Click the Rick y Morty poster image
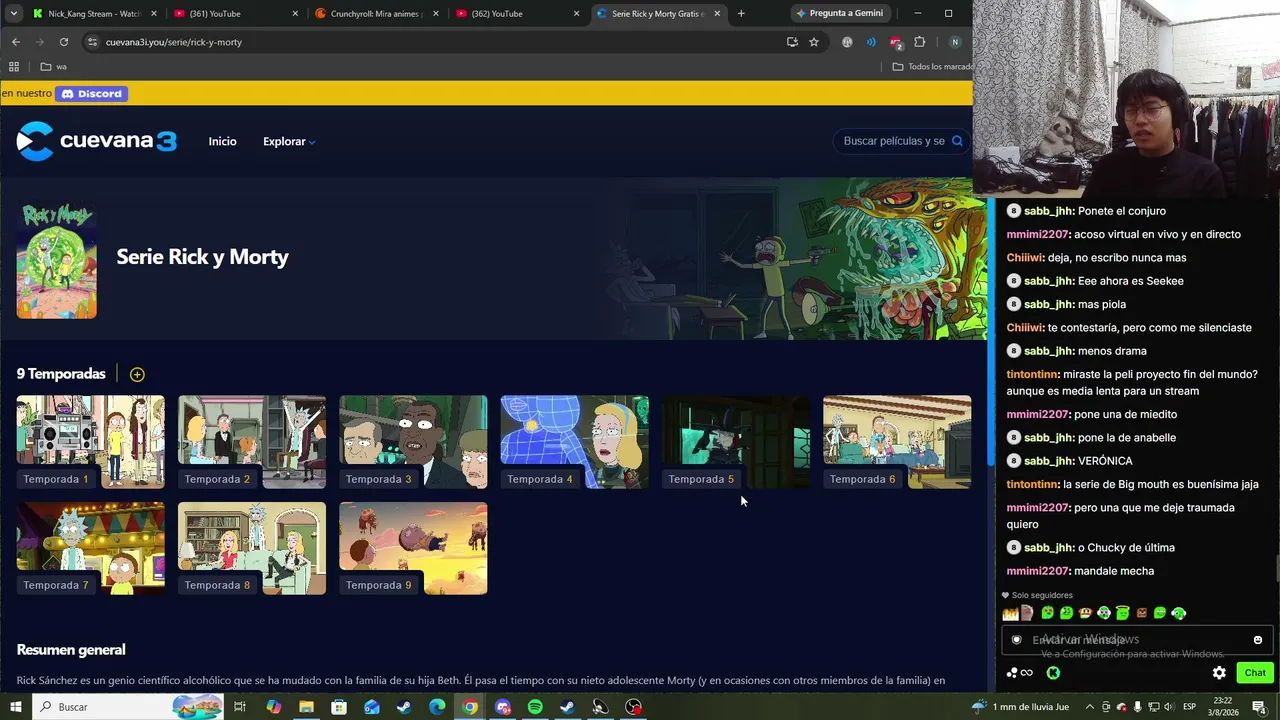Image resolution: width=1280 pixels, height=720 pixels. 57,261
